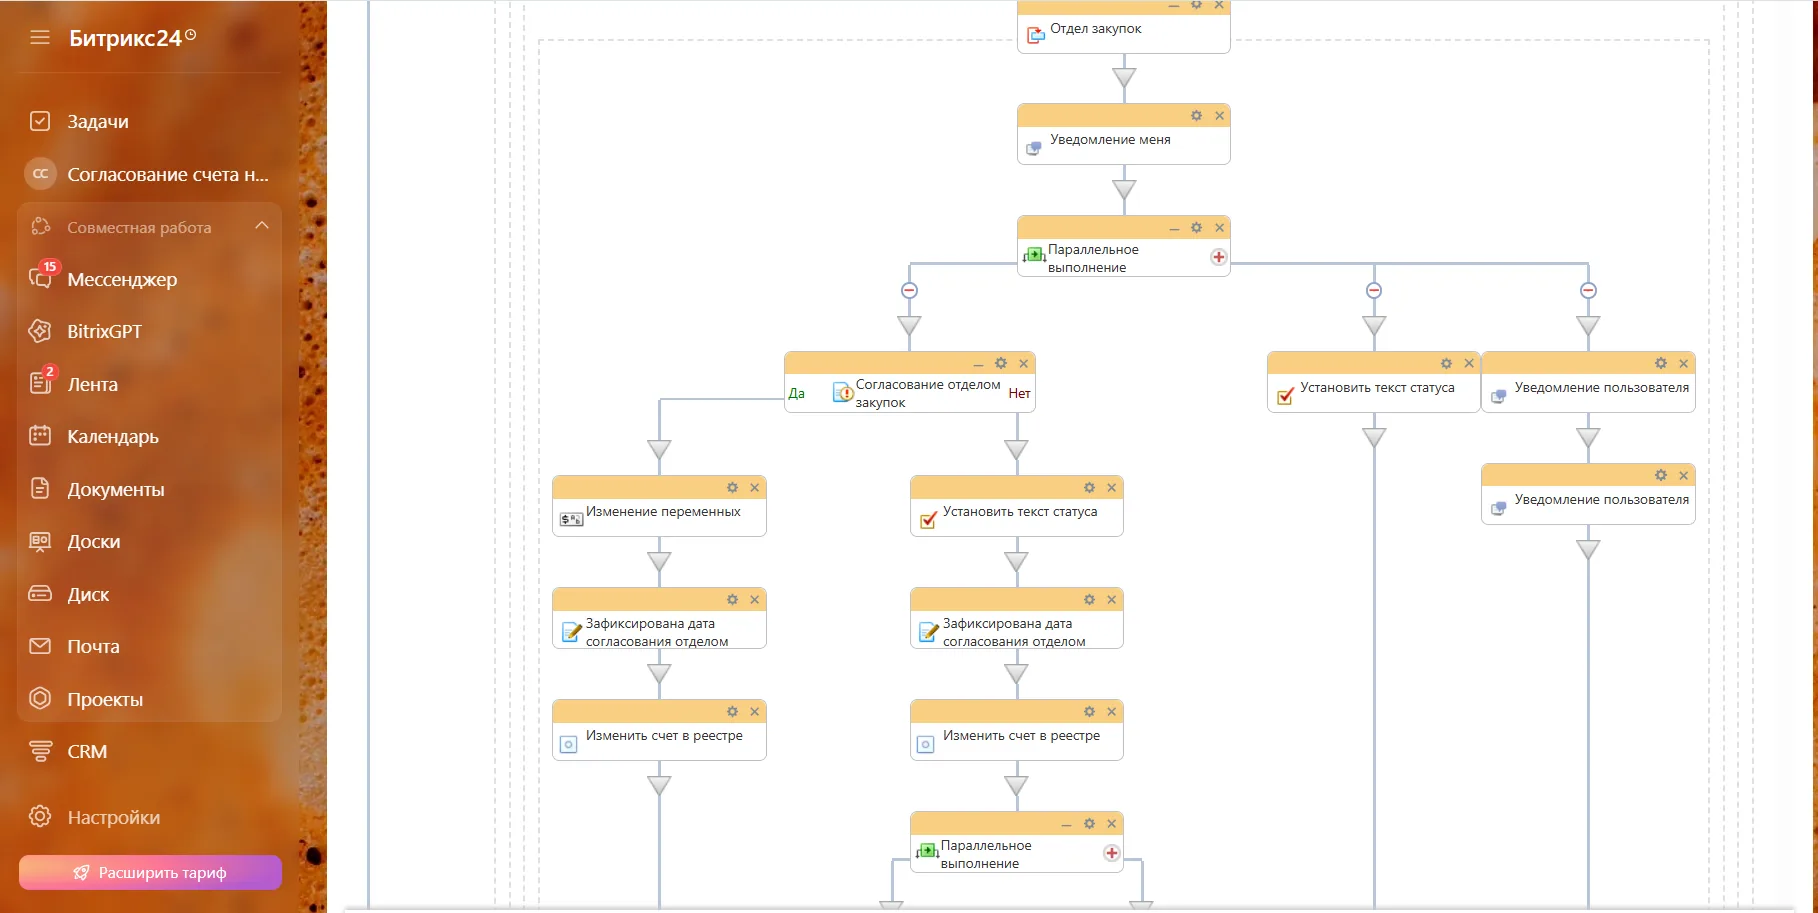Open settings of left Изменить счет в реестре
The width and height of the screenshot is (1818, 913).
(732, 712)
